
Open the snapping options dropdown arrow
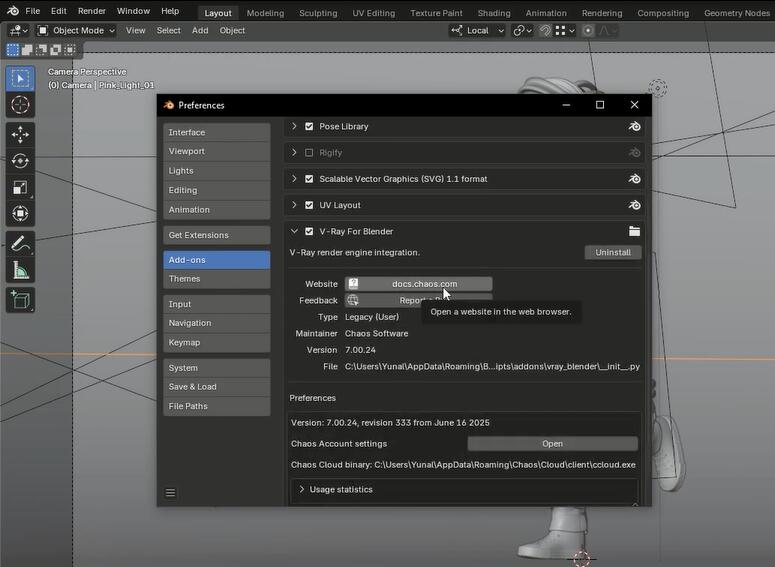[571, 31]
